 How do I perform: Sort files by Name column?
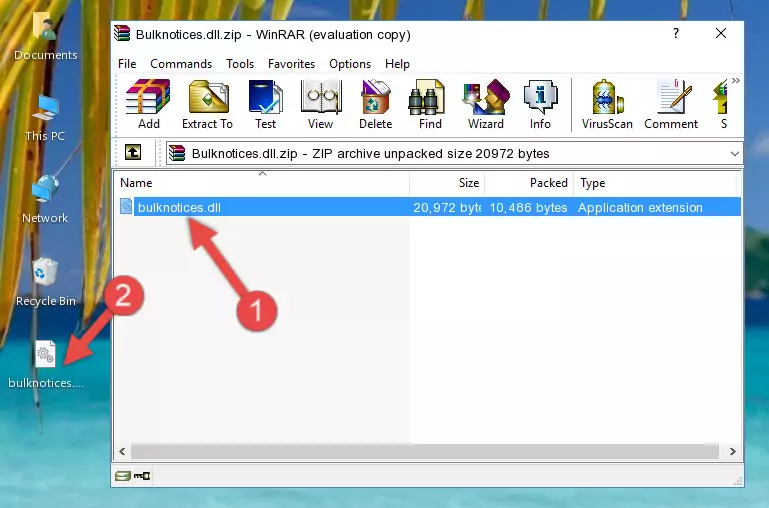pos(262,183)
